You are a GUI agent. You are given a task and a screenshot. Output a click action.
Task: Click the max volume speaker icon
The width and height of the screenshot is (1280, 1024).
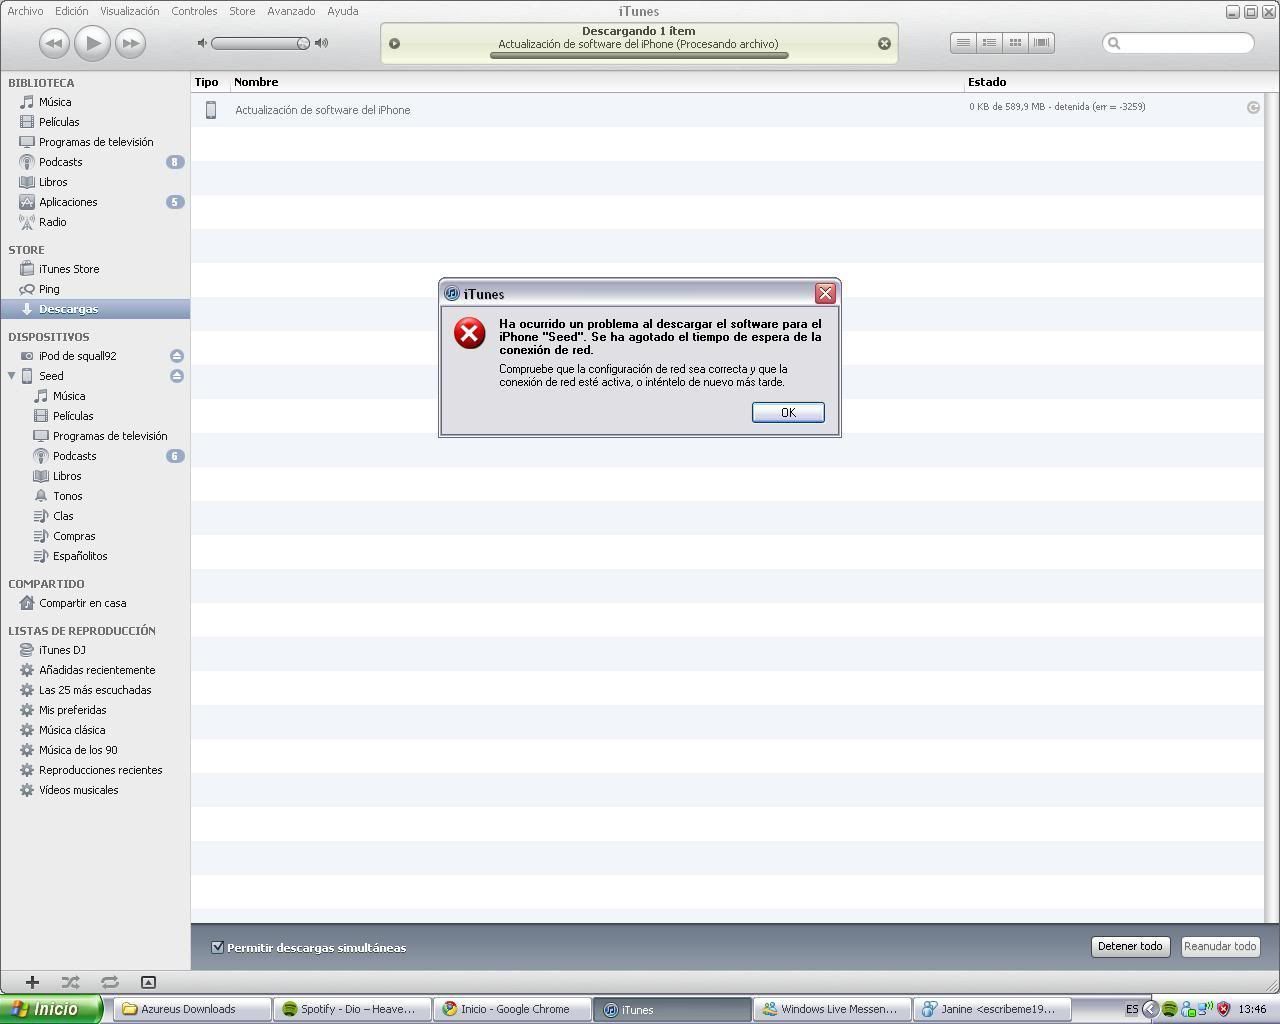321,43
